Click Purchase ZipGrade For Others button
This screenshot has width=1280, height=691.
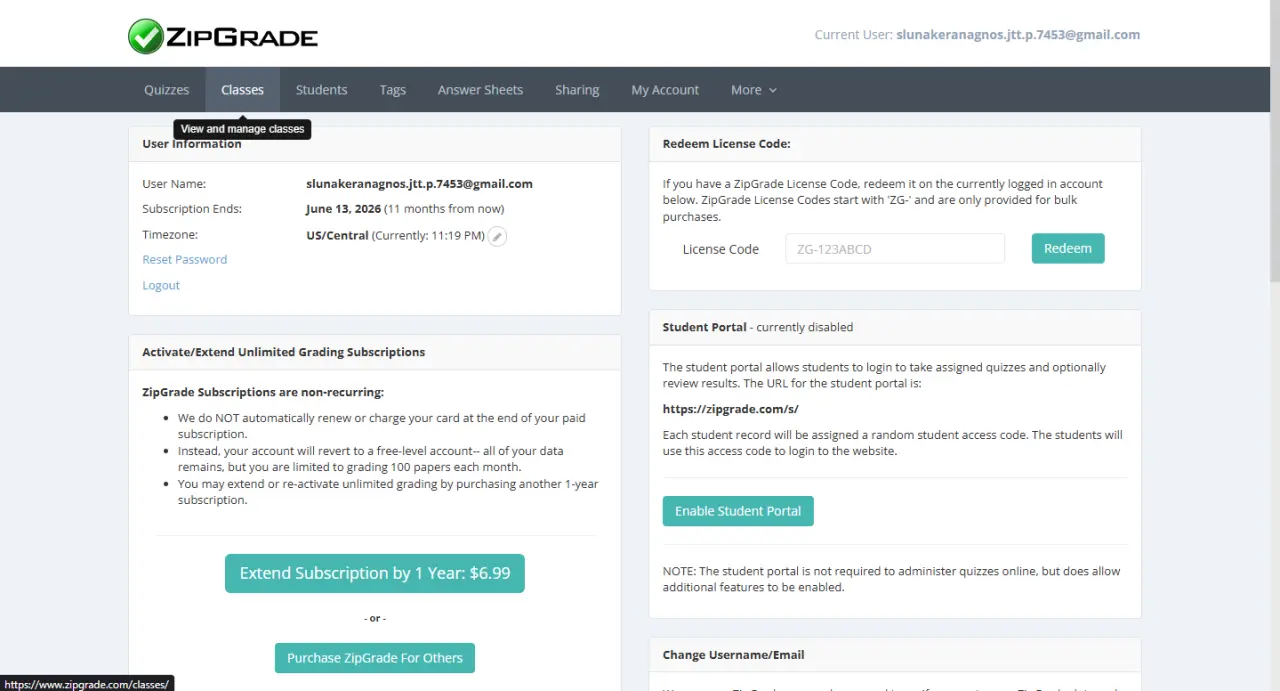coord(375,658)
